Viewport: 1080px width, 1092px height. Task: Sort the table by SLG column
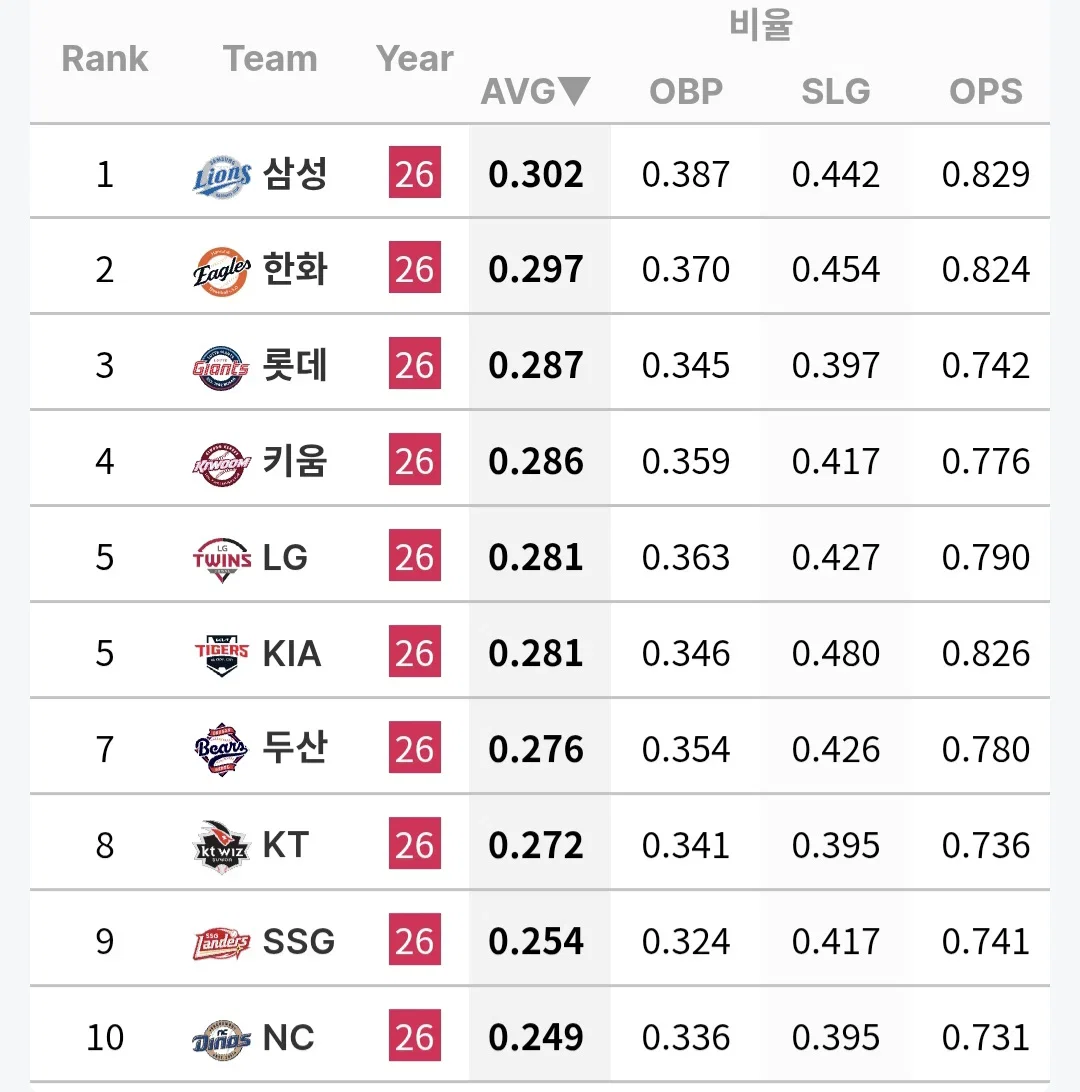point(836,91)
